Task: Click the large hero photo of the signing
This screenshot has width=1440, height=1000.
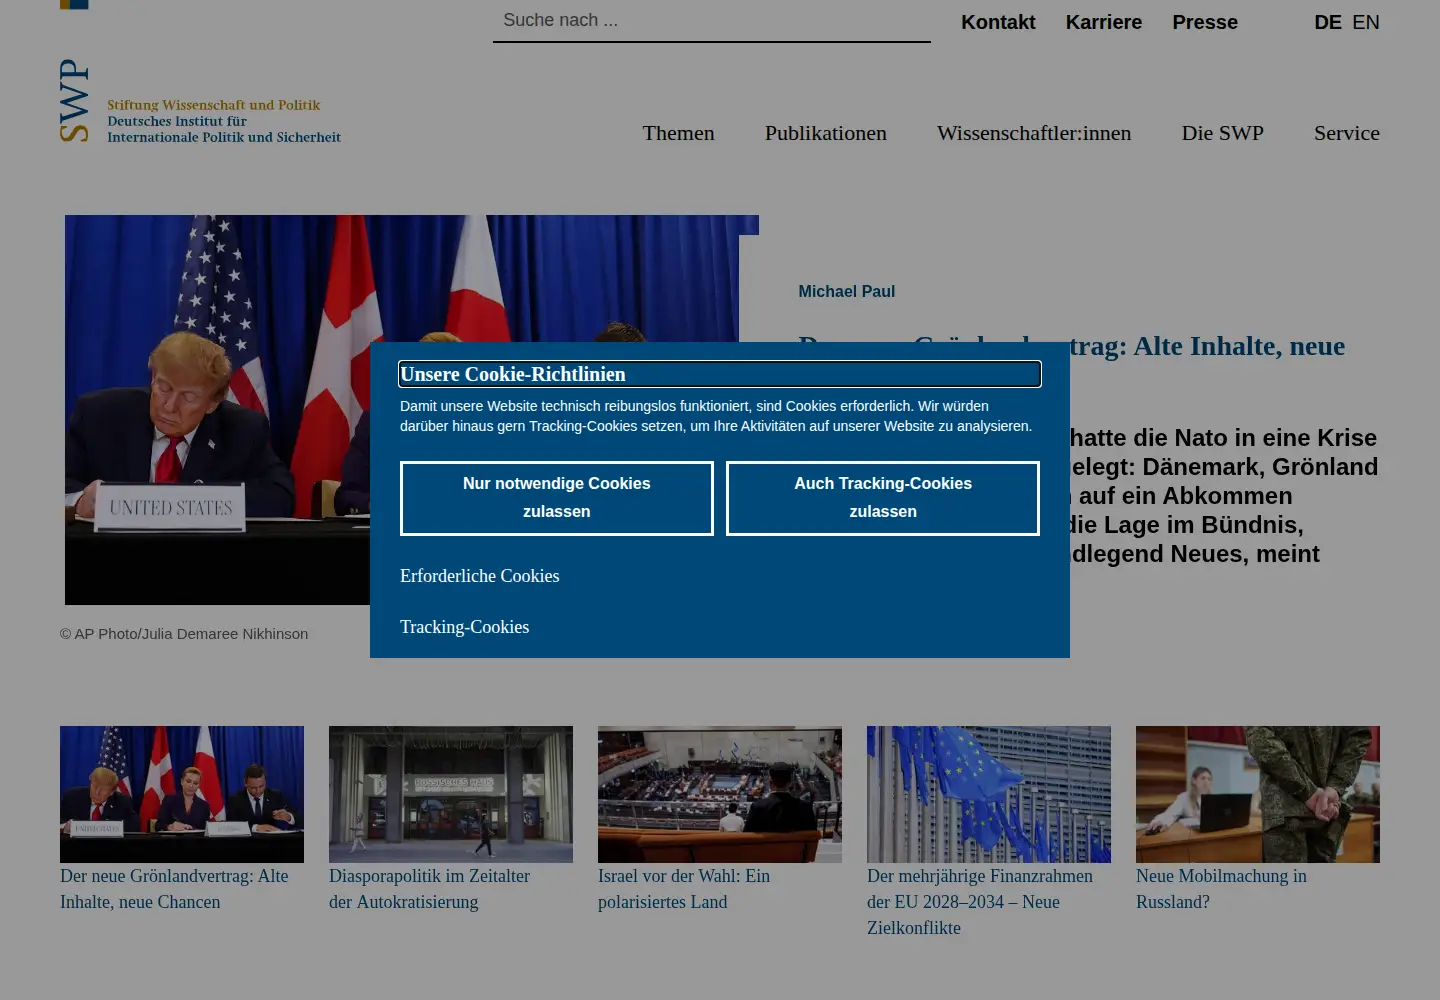Action: pos(217,409)
